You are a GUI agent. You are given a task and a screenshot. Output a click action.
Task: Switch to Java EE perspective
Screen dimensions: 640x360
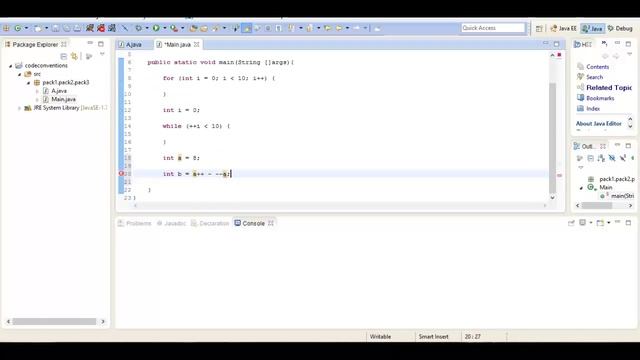pos(563,29)
